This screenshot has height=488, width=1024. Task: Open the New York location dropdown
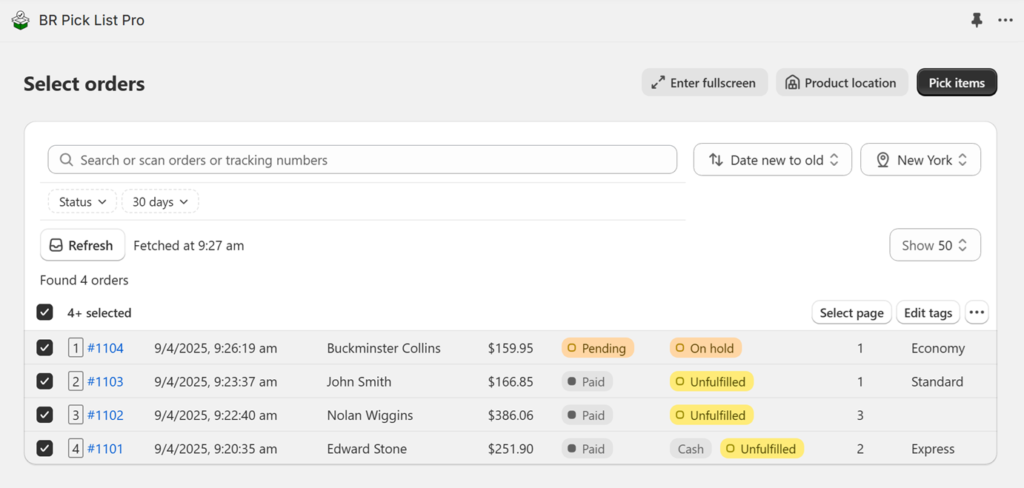pos(920,160)
